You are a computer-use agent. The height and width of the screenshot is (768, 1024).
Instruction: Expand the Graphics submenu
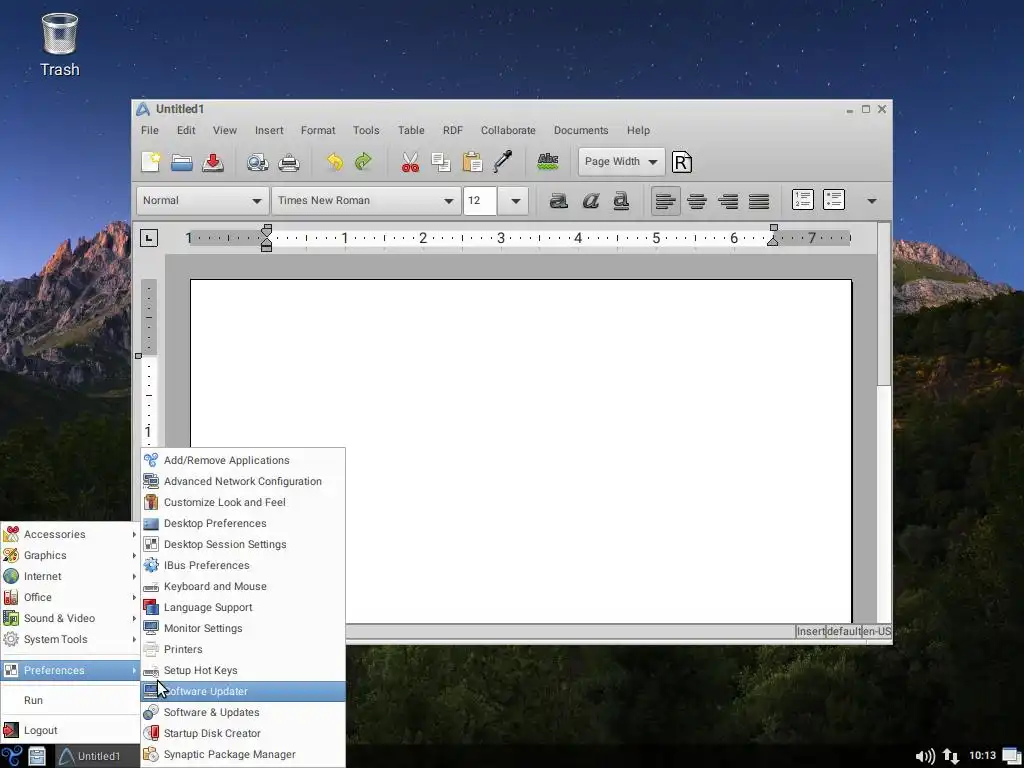(71, 555)
